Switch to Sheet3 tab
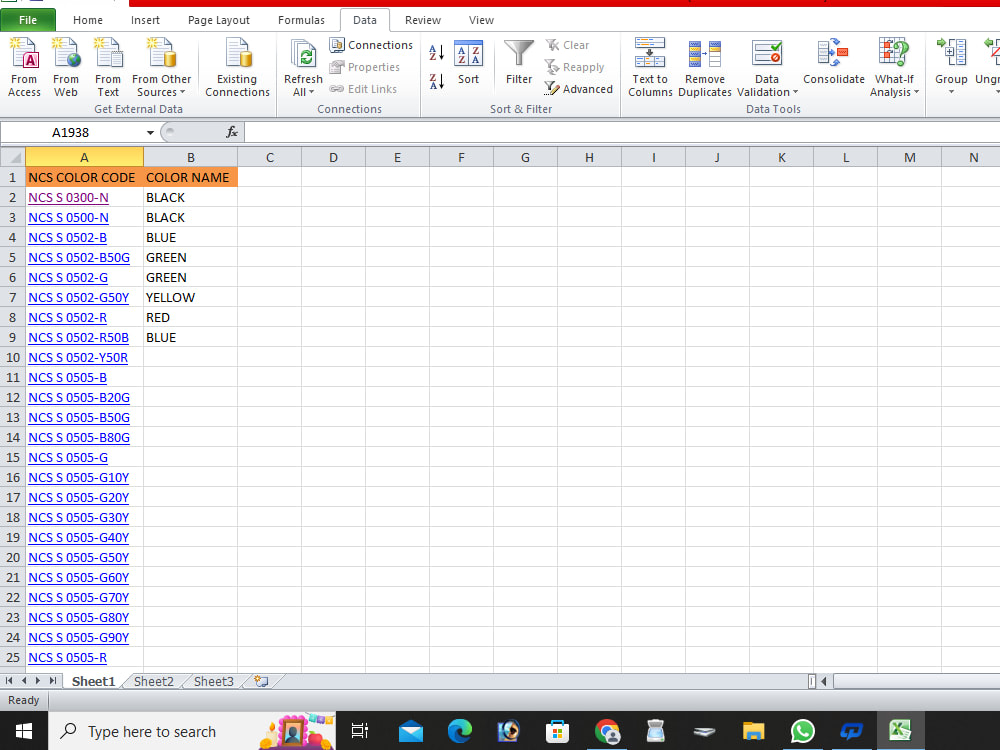 [214, 681]
